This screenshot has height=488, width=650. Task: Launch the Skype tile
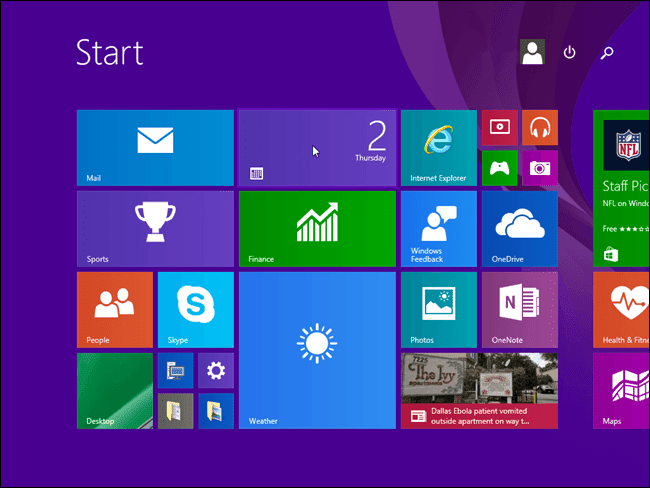click(196, 310)
